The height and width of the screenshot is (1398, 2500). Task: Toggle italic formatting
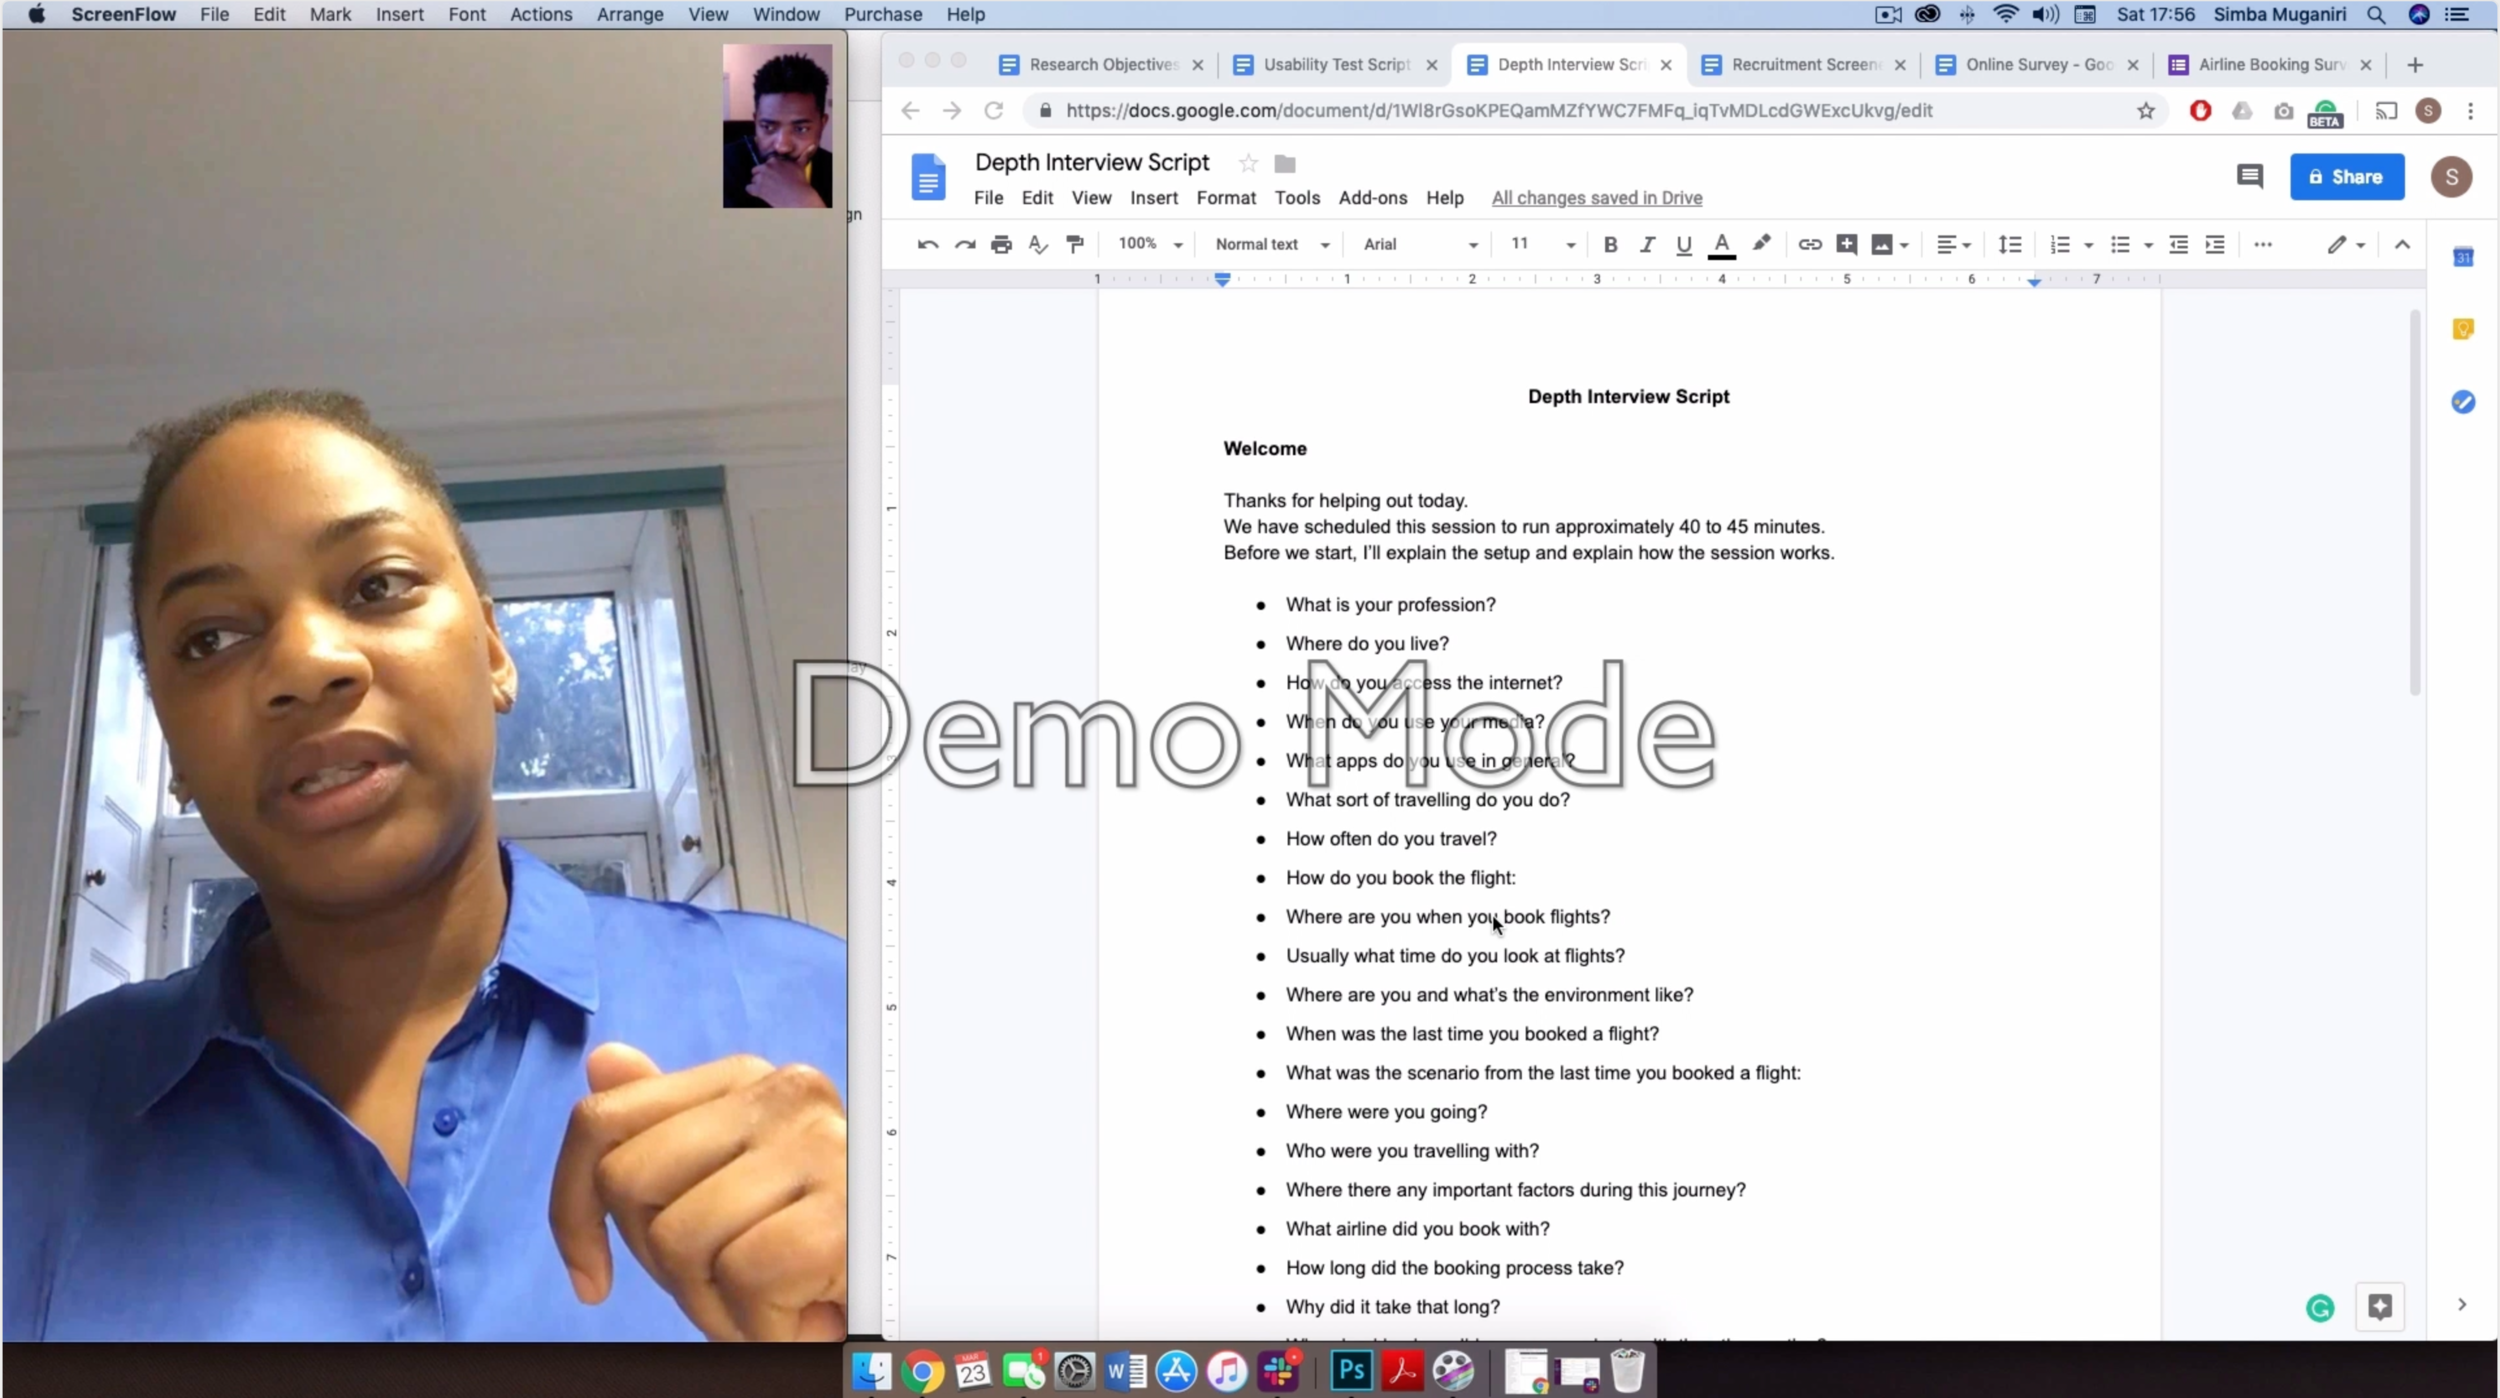pos(1647,244)
